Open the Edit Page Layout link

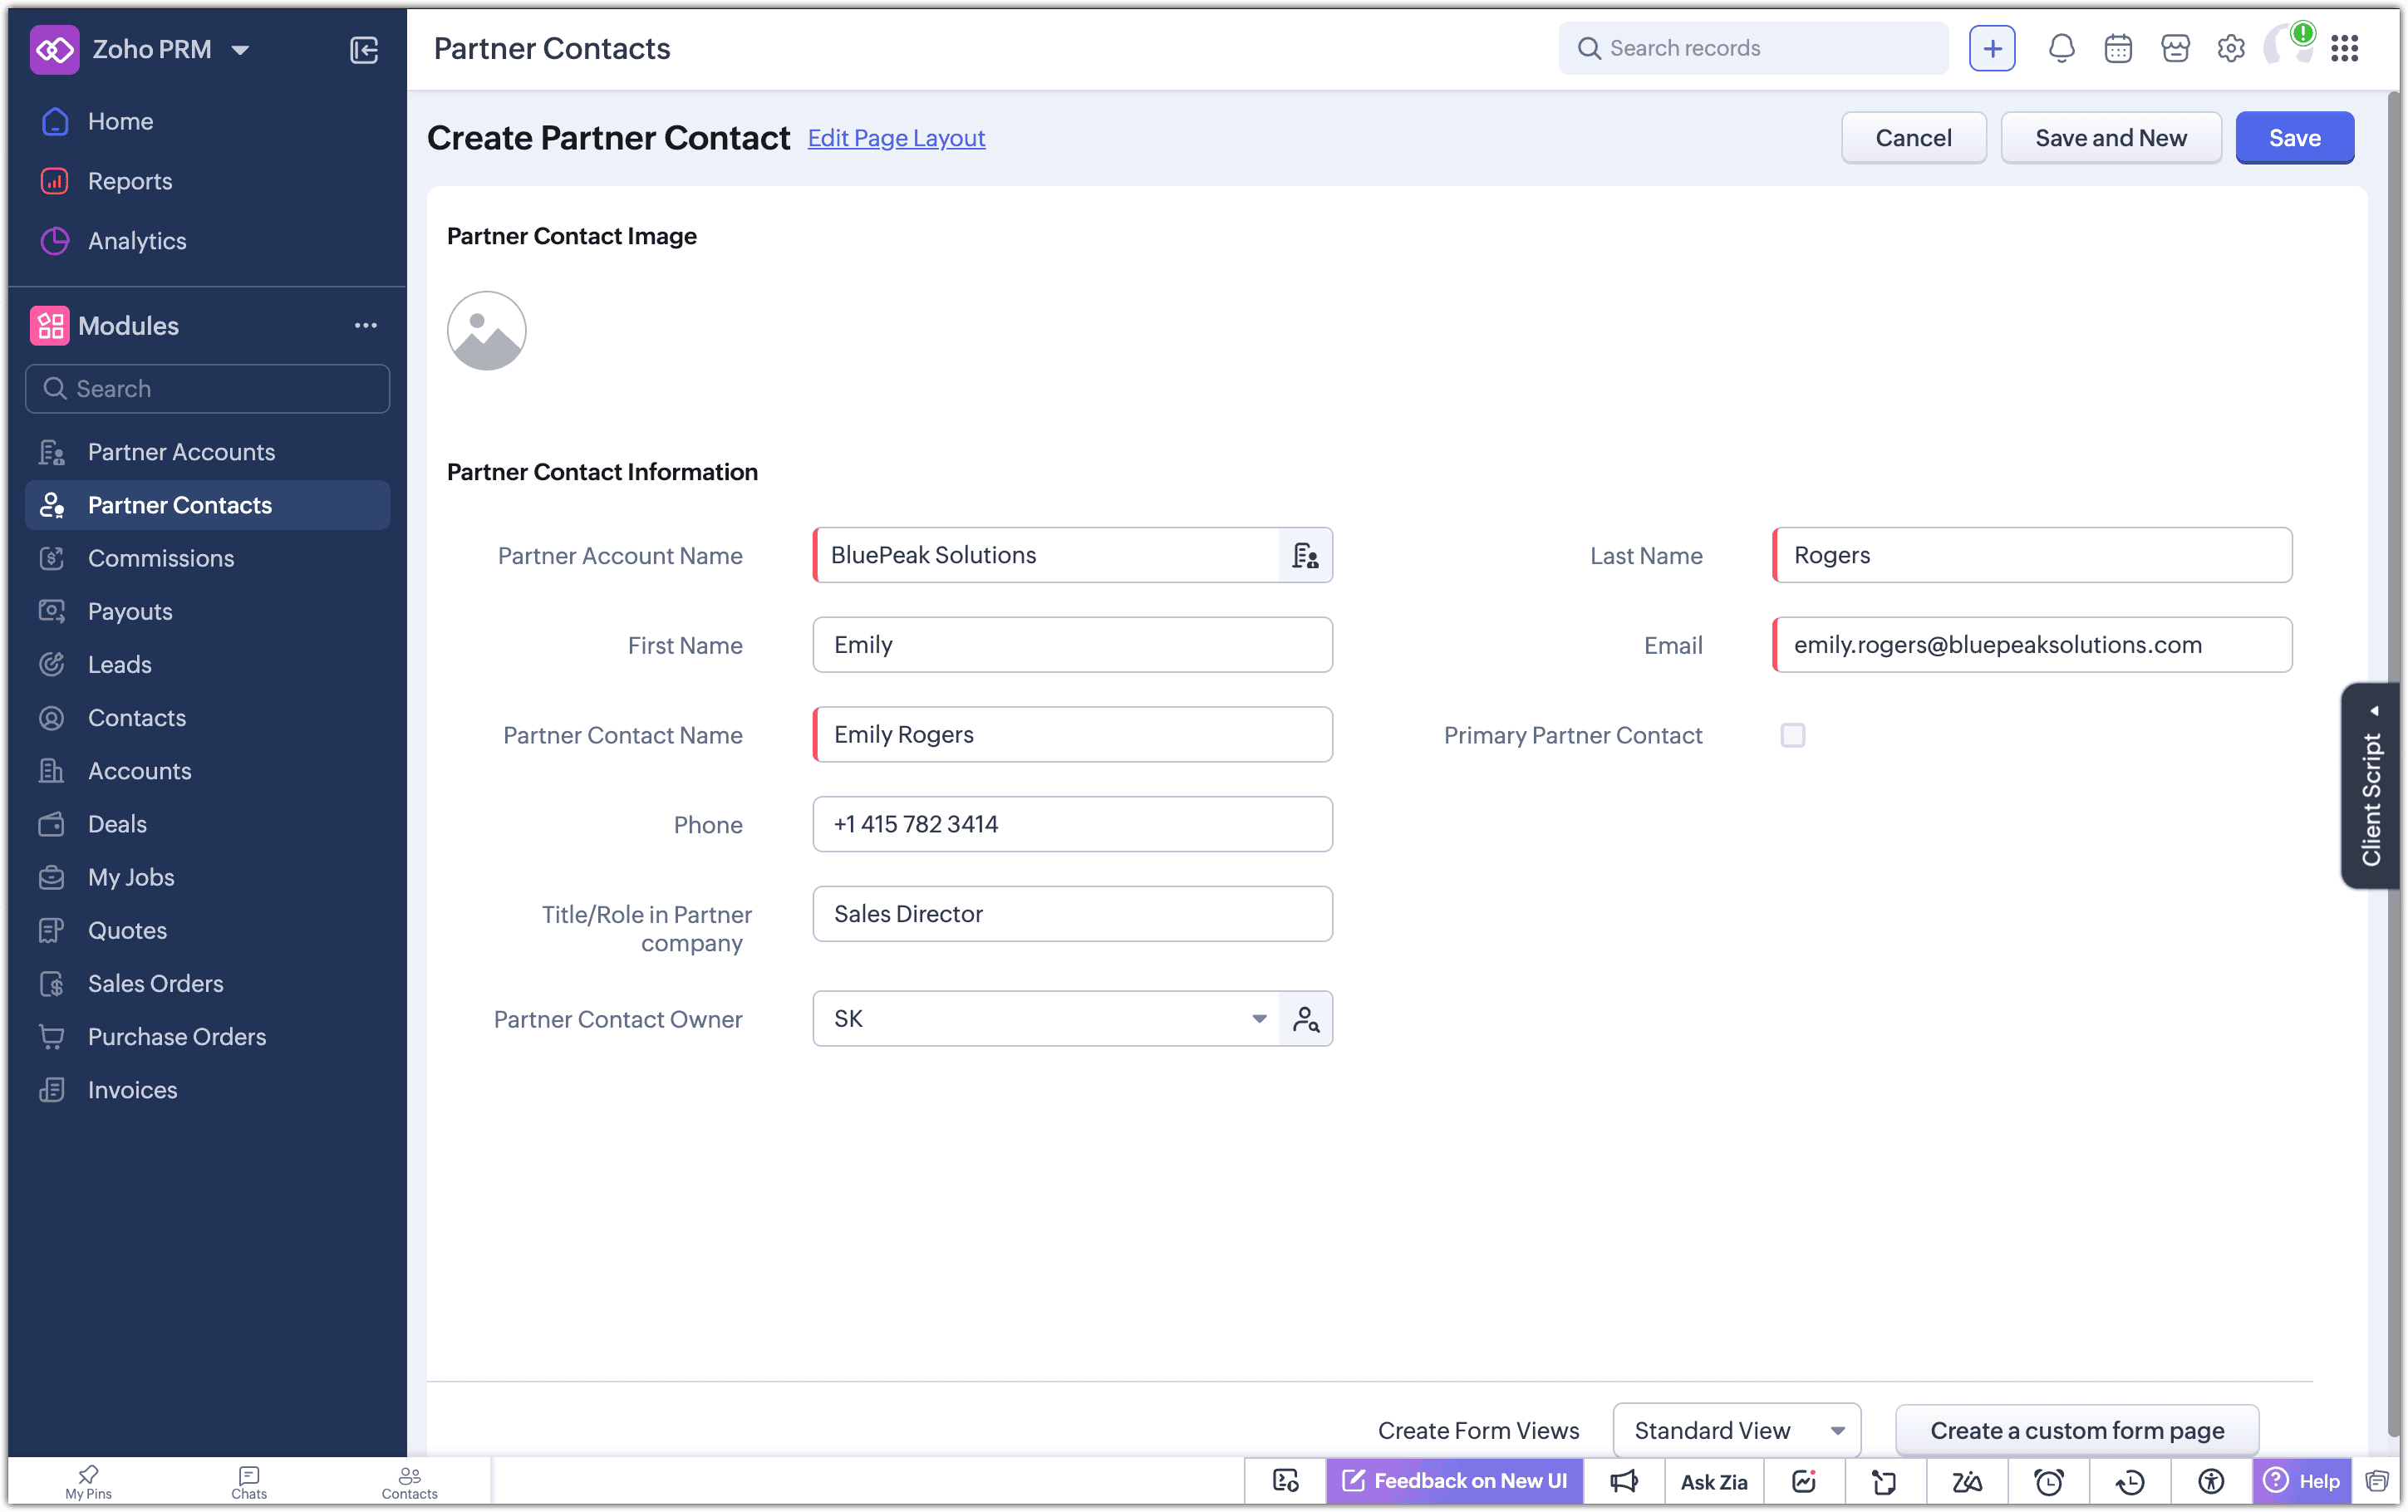point(896,138)
